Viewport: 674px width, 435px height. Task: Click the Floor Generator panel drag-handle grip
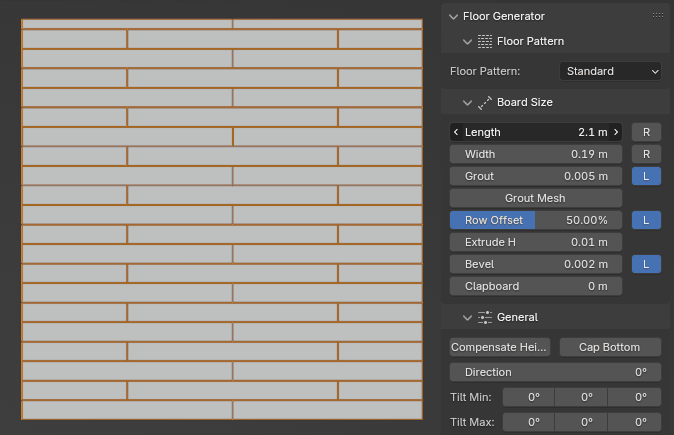(x=657, y=16)
